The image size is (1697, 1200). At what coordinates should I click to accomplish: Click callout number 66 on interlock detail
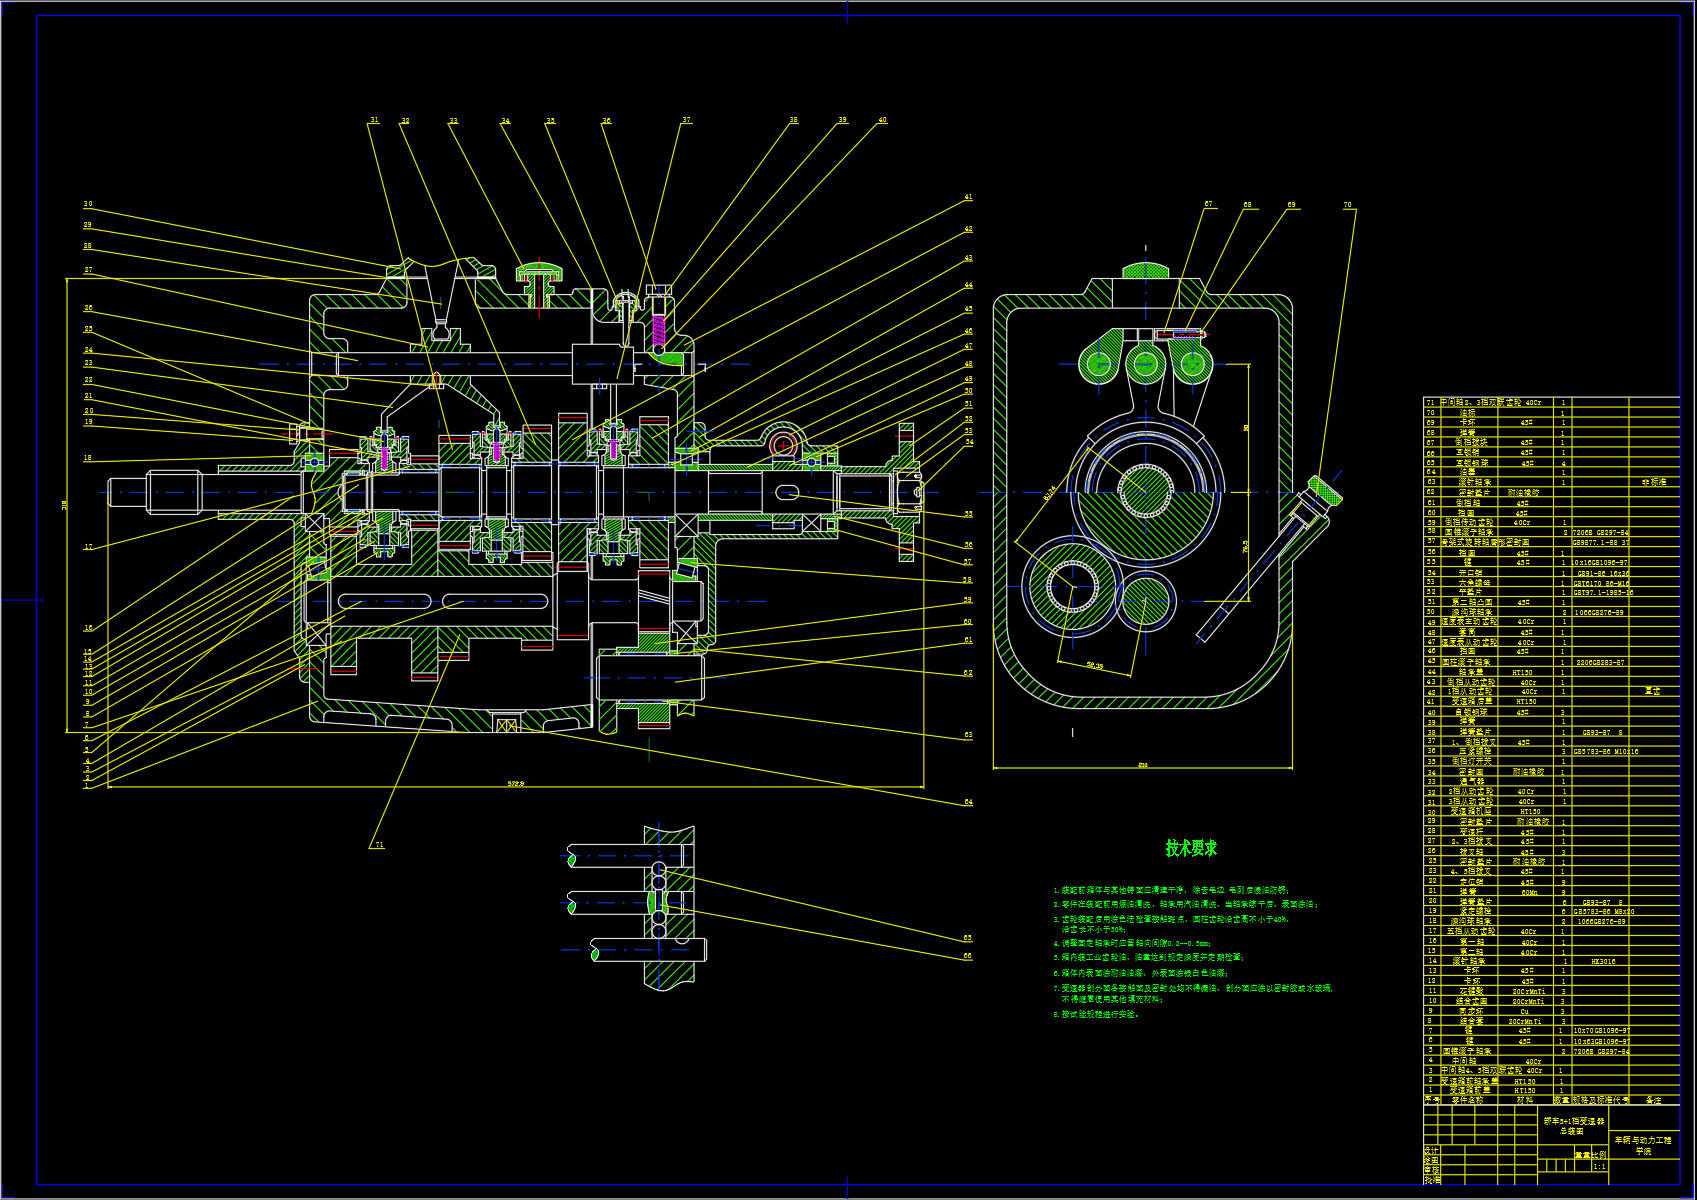point(967,956)
